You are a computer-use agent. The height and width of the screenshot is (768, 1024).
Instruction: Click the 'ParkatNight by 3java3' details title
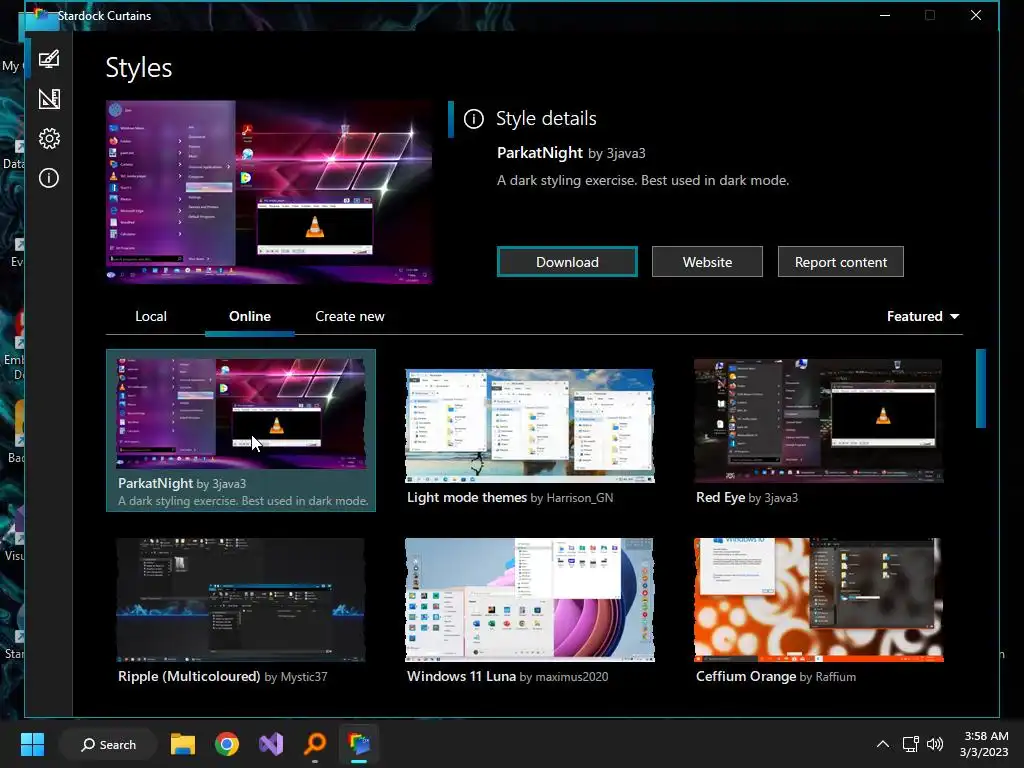[x=571, y=153]
